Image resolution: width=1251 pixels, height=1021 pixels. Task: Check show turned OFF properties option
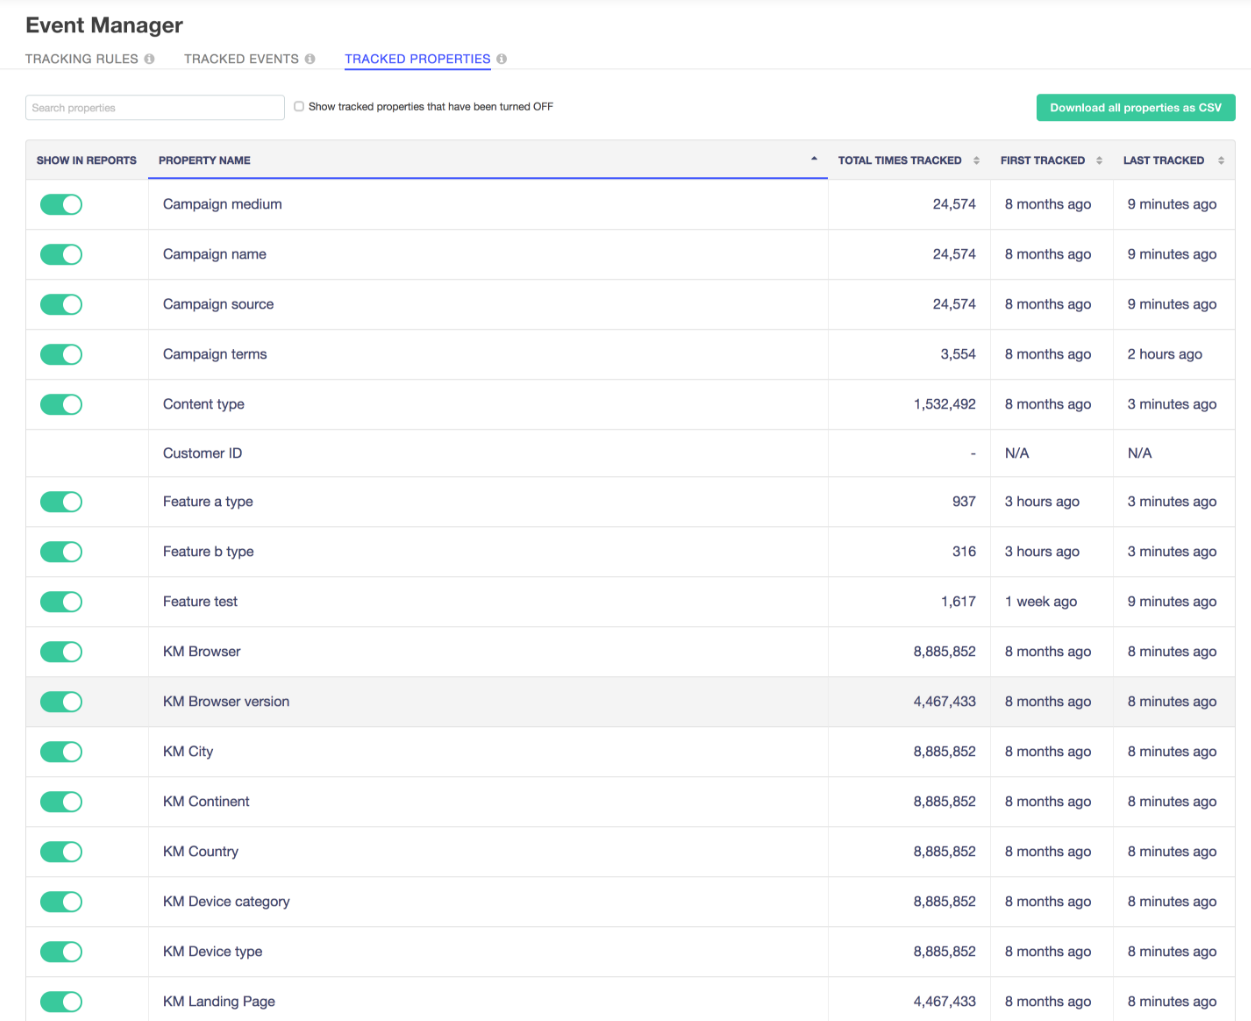(x=299, y=106)
